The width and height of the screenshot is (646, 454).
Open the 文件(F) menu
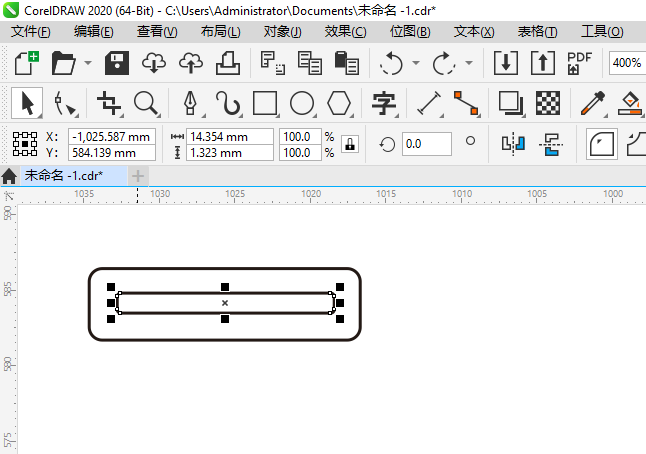pos(30,32)
